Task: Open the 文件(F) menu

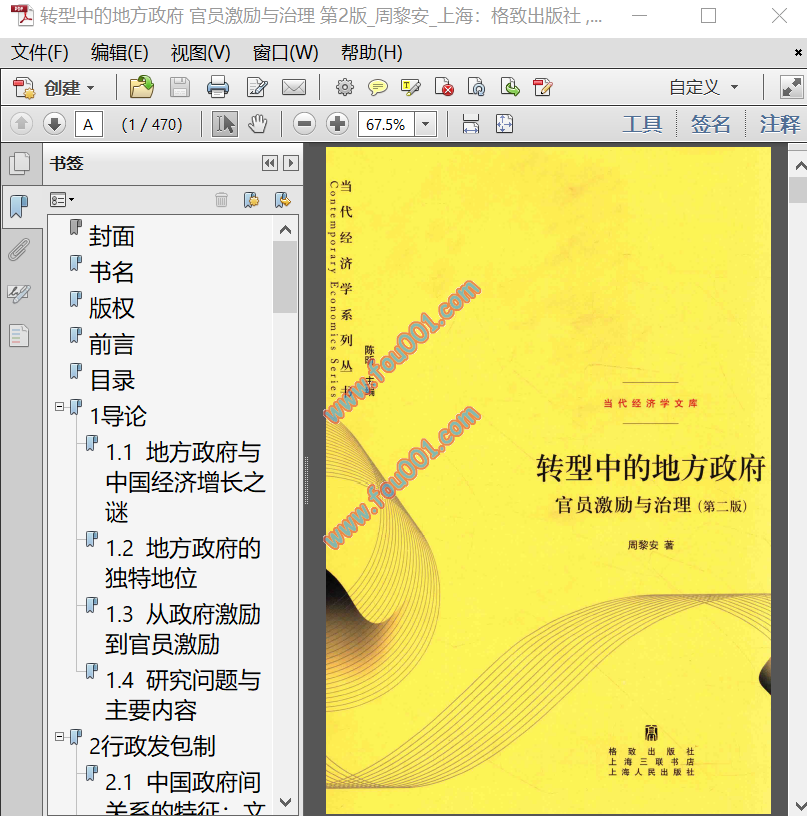Action: coord(40,53)
